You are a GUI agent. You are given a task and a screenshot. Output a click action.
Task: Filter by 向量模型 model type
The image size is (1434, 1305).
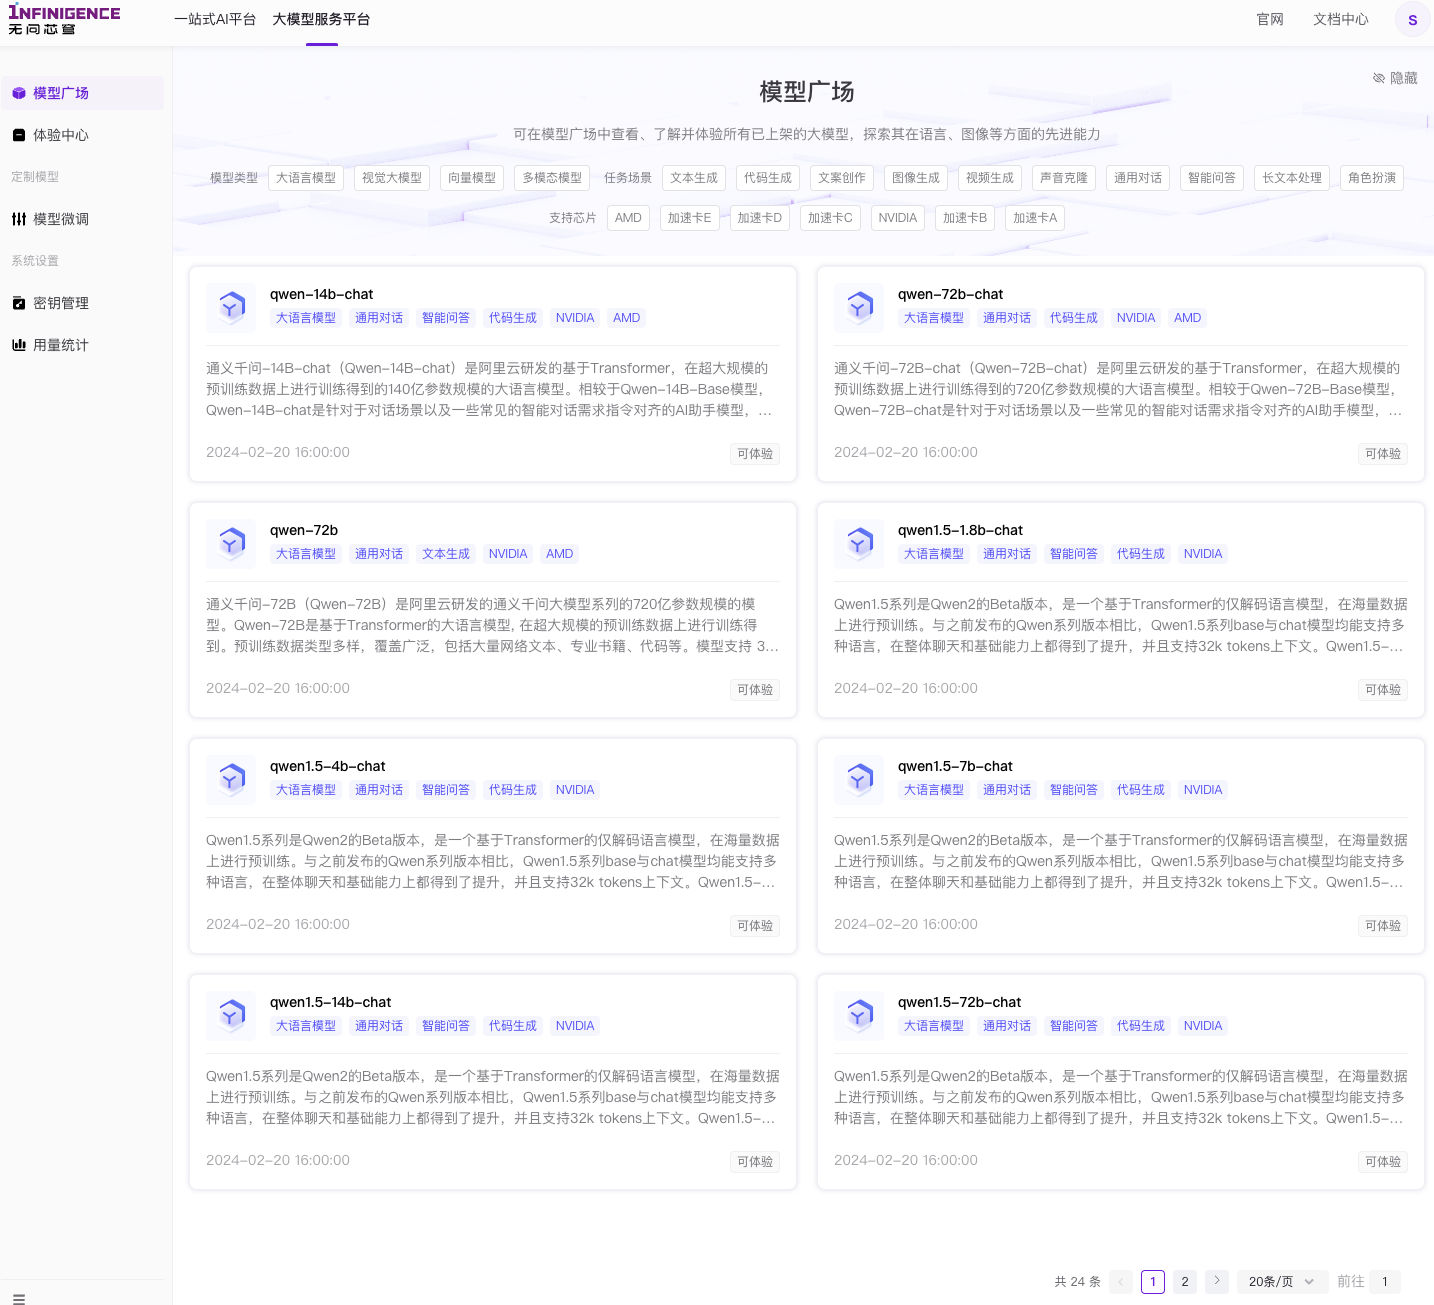[x=472, y=178]
